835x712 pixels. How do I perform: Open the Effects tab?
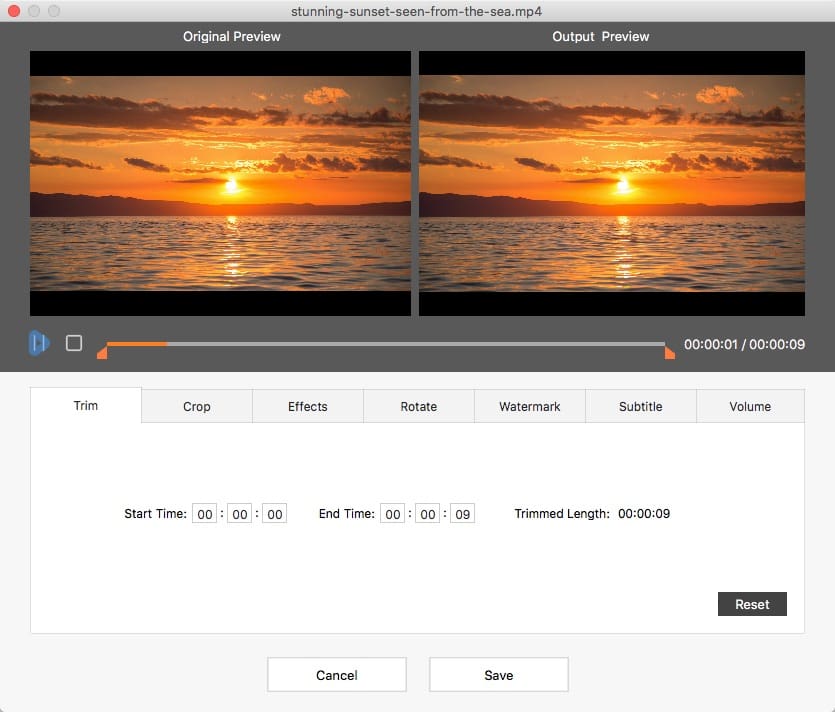point(308,406)
